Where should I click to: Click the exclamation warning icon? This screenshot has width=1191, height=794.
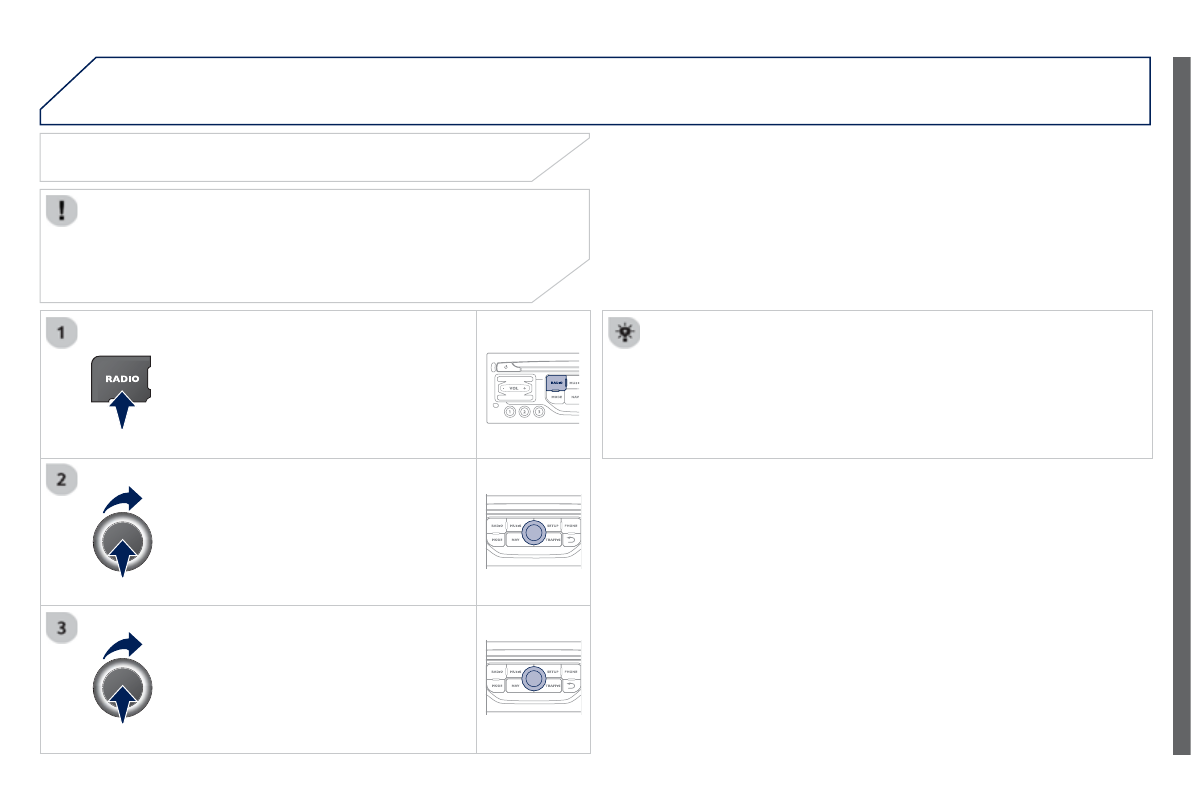[x=62, y=210]
